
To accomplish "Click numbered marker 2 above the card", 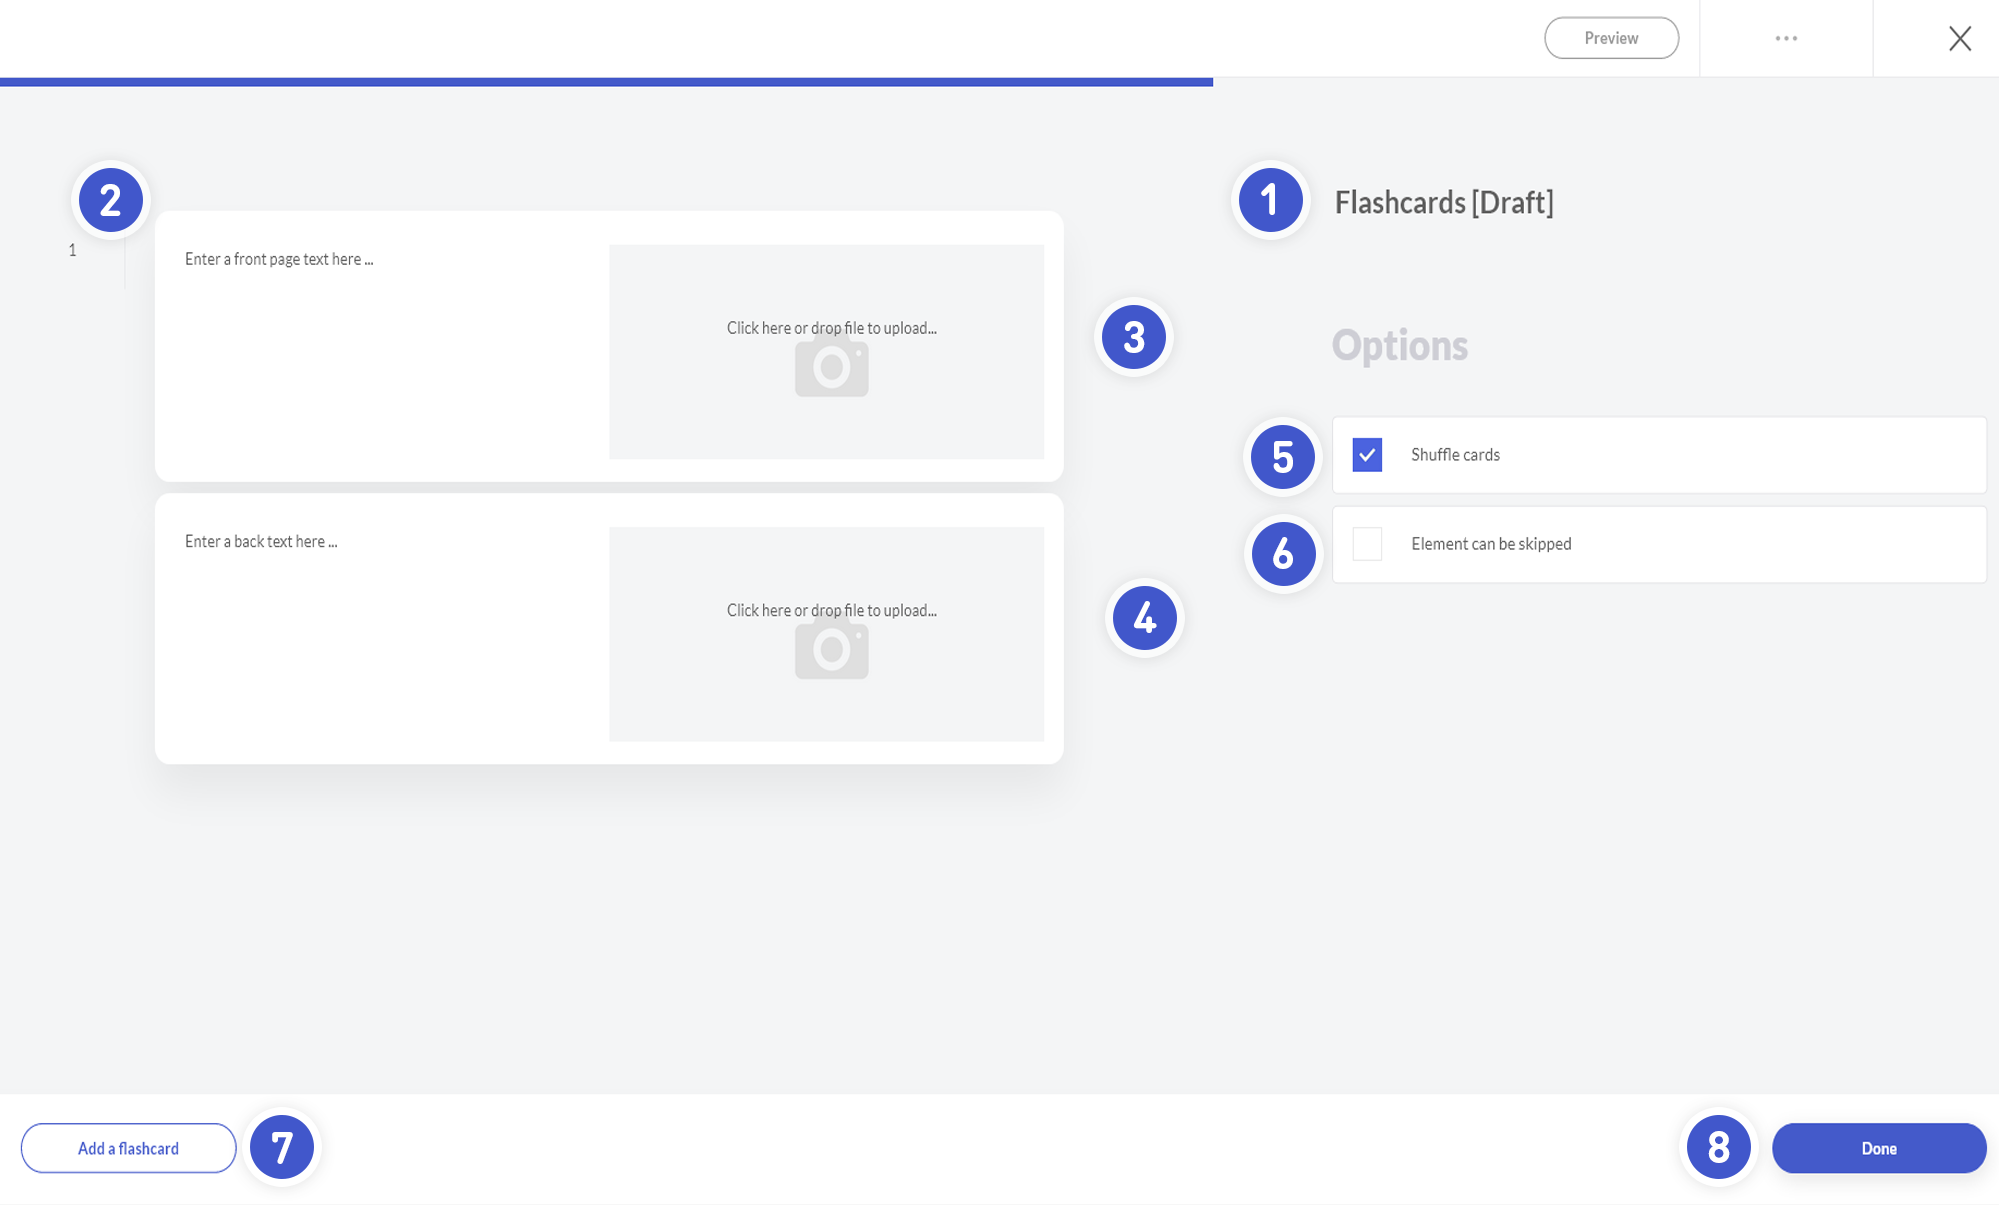I will click(111, 200).
